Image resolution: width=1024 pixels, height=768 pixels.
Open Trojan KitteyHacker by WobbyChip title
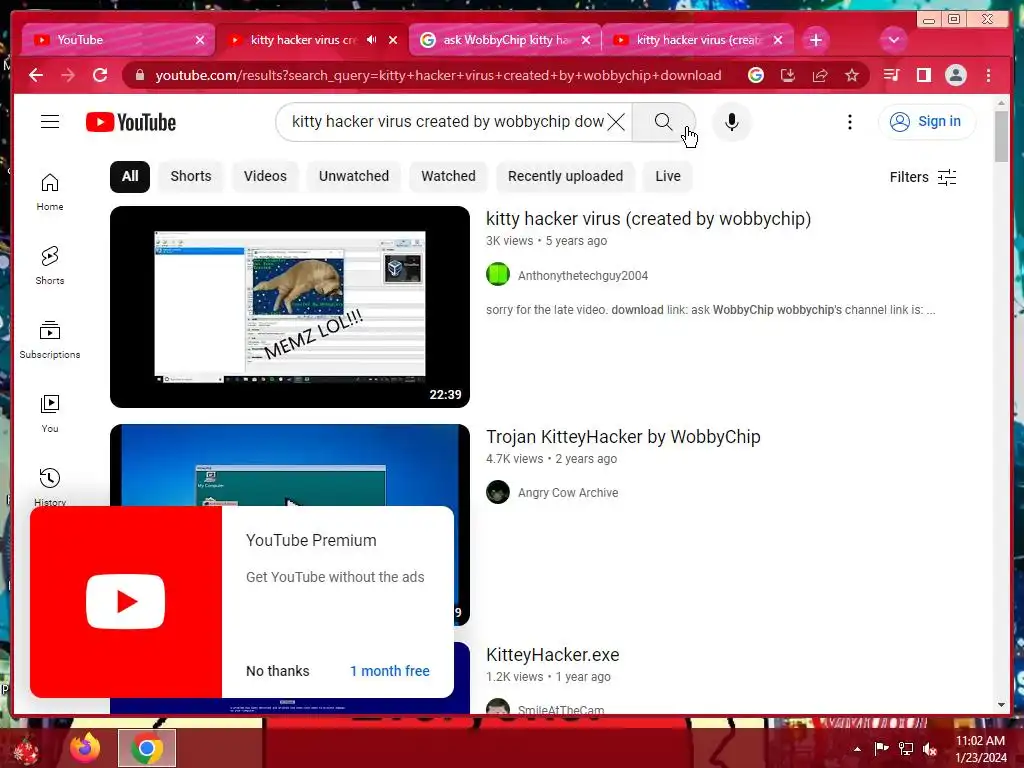pyautogui.click(x=623, y=437)
